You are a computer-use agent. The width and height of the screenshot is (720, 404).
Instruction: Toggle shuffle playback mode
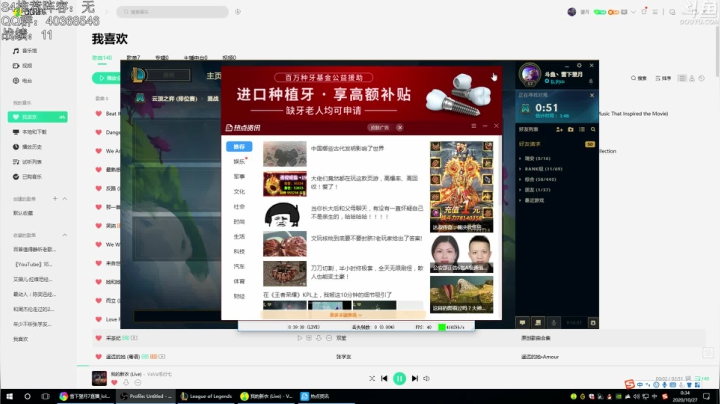point(372,378)
